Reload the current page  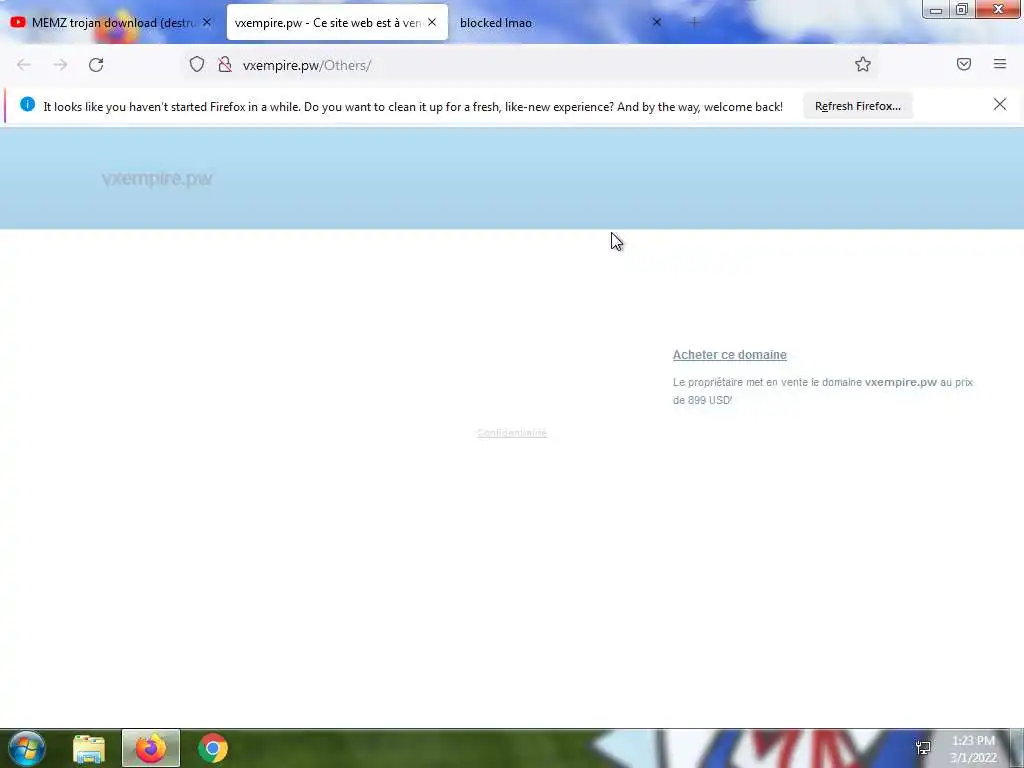pyautogui.click(x=96, y=65)
